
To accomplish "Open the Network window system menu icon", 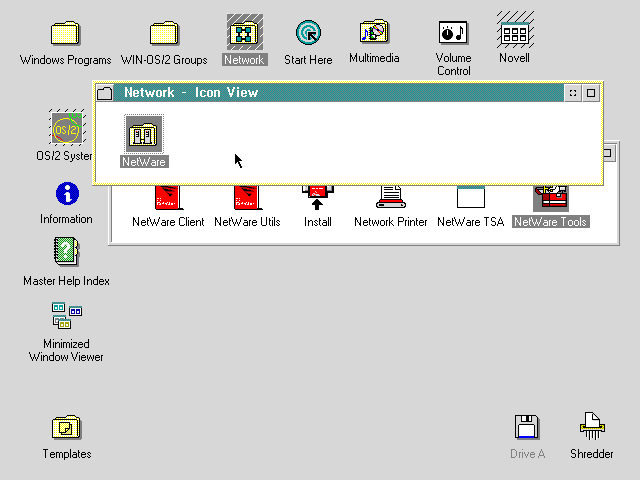I will click(104, 93).
